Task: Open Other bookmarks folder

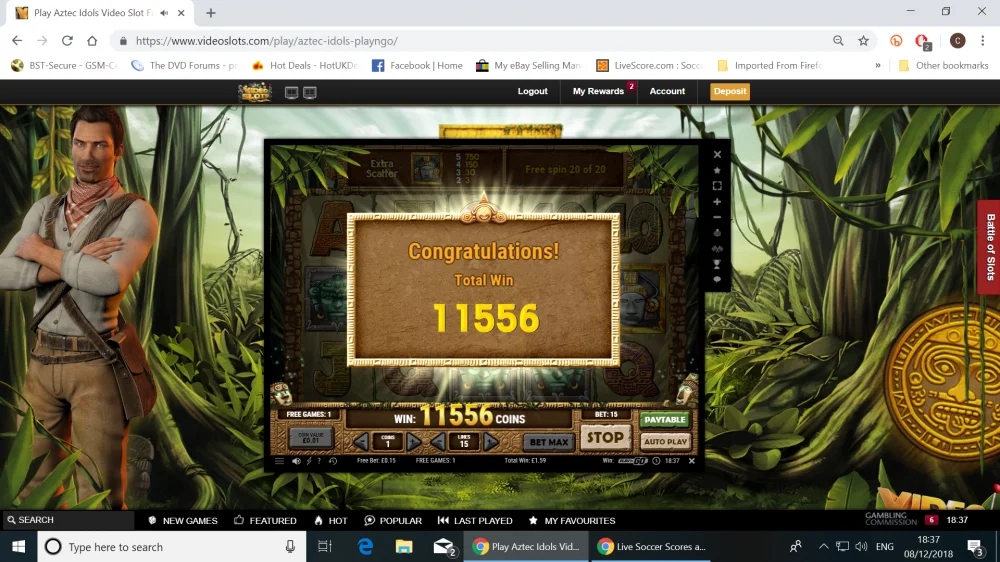Action: 943,65
